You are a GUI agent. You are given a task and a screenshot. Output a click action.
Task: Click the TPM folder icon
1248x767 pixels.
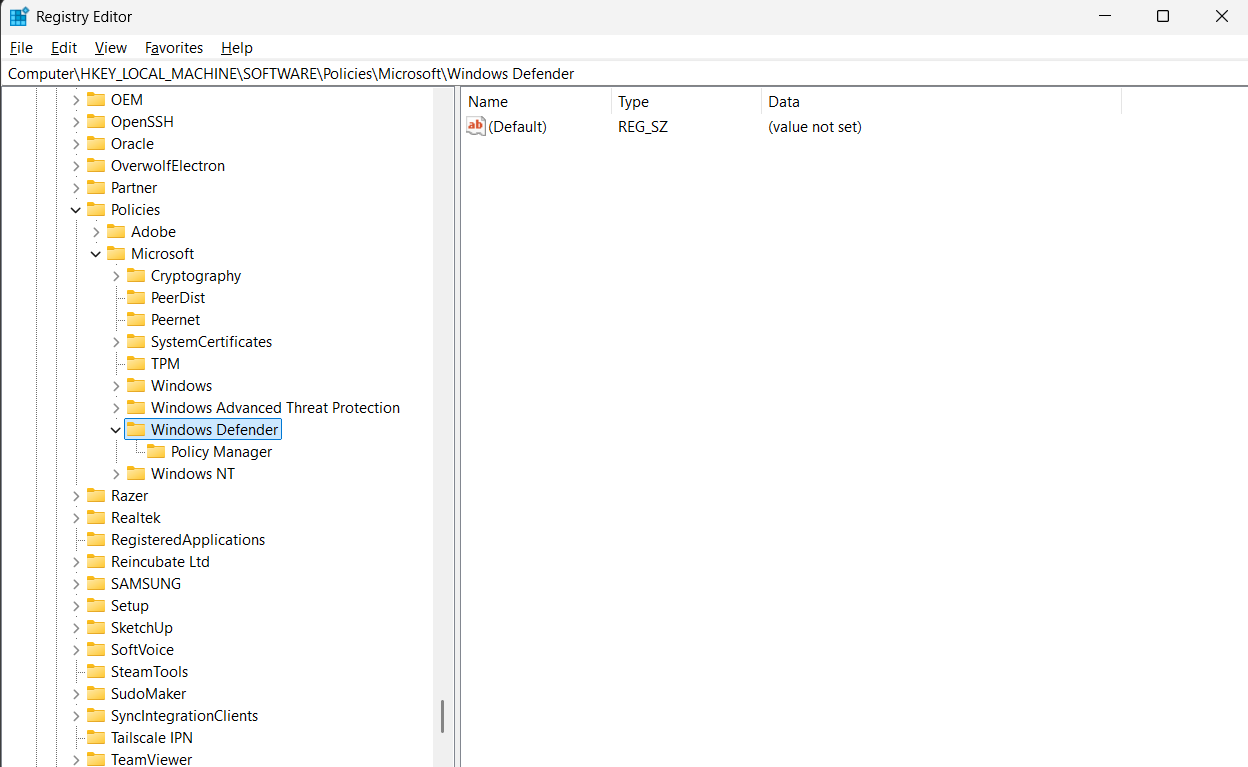tap(136, 364)
